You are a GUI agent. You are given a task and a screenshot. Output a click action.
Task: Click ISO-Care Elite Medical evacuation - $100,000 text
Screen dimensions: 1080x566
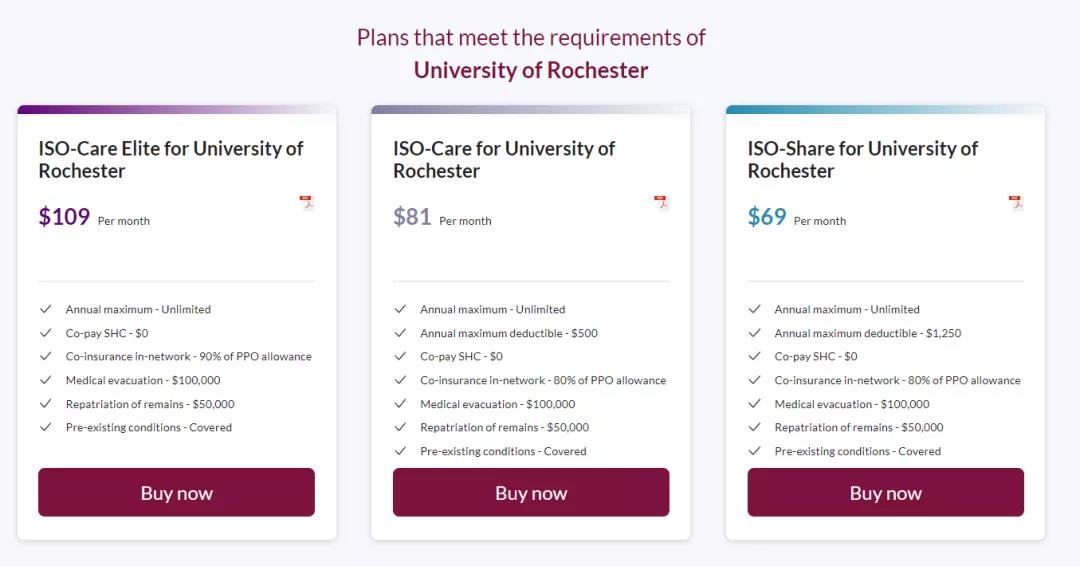(143, 380)
